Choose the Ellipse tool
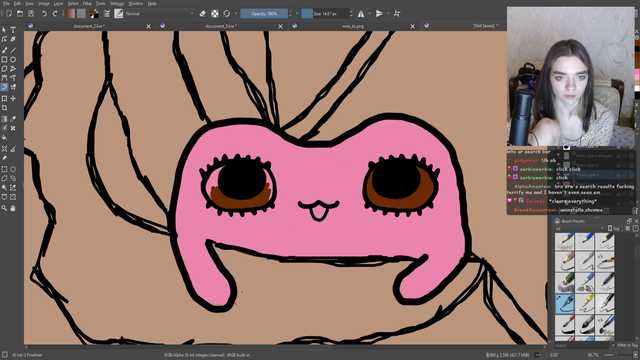This screenshot has height=360, width=640. point(13,60)
